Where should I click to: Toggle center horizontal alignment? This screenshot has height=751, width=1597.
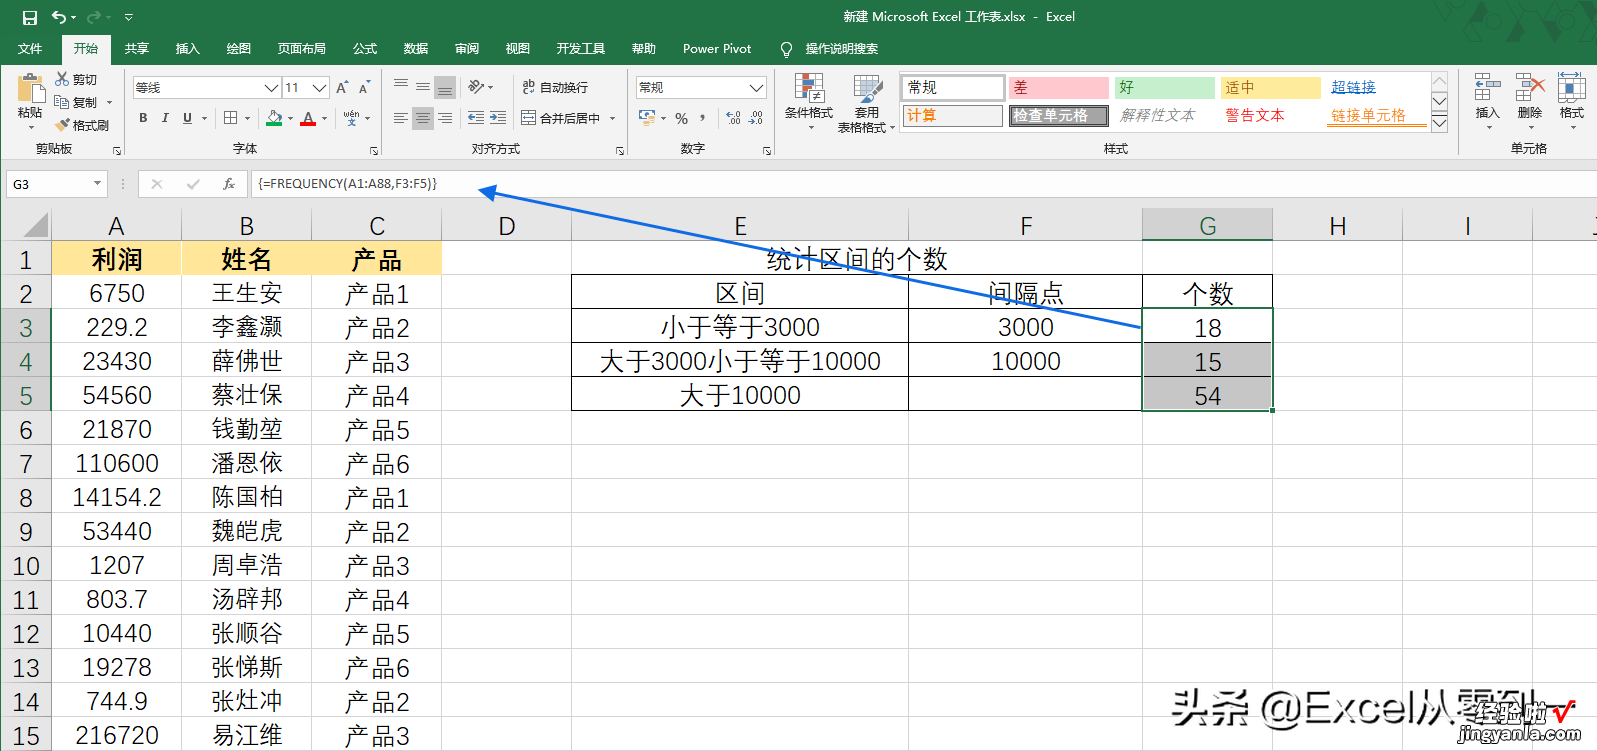423,118
